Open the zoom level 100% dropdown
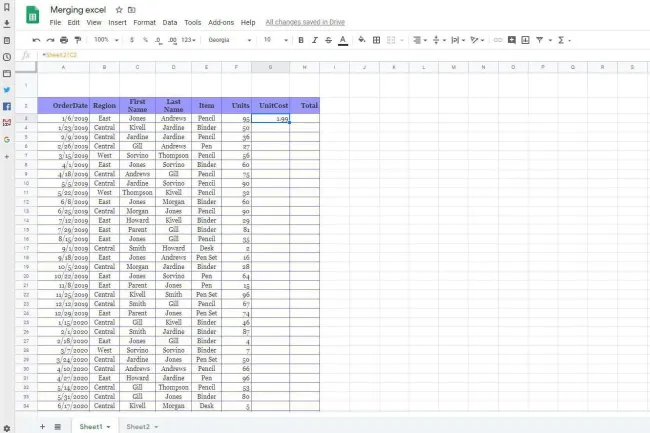The height and width of the screenshot is (433, 650). (x=107, y=40)
